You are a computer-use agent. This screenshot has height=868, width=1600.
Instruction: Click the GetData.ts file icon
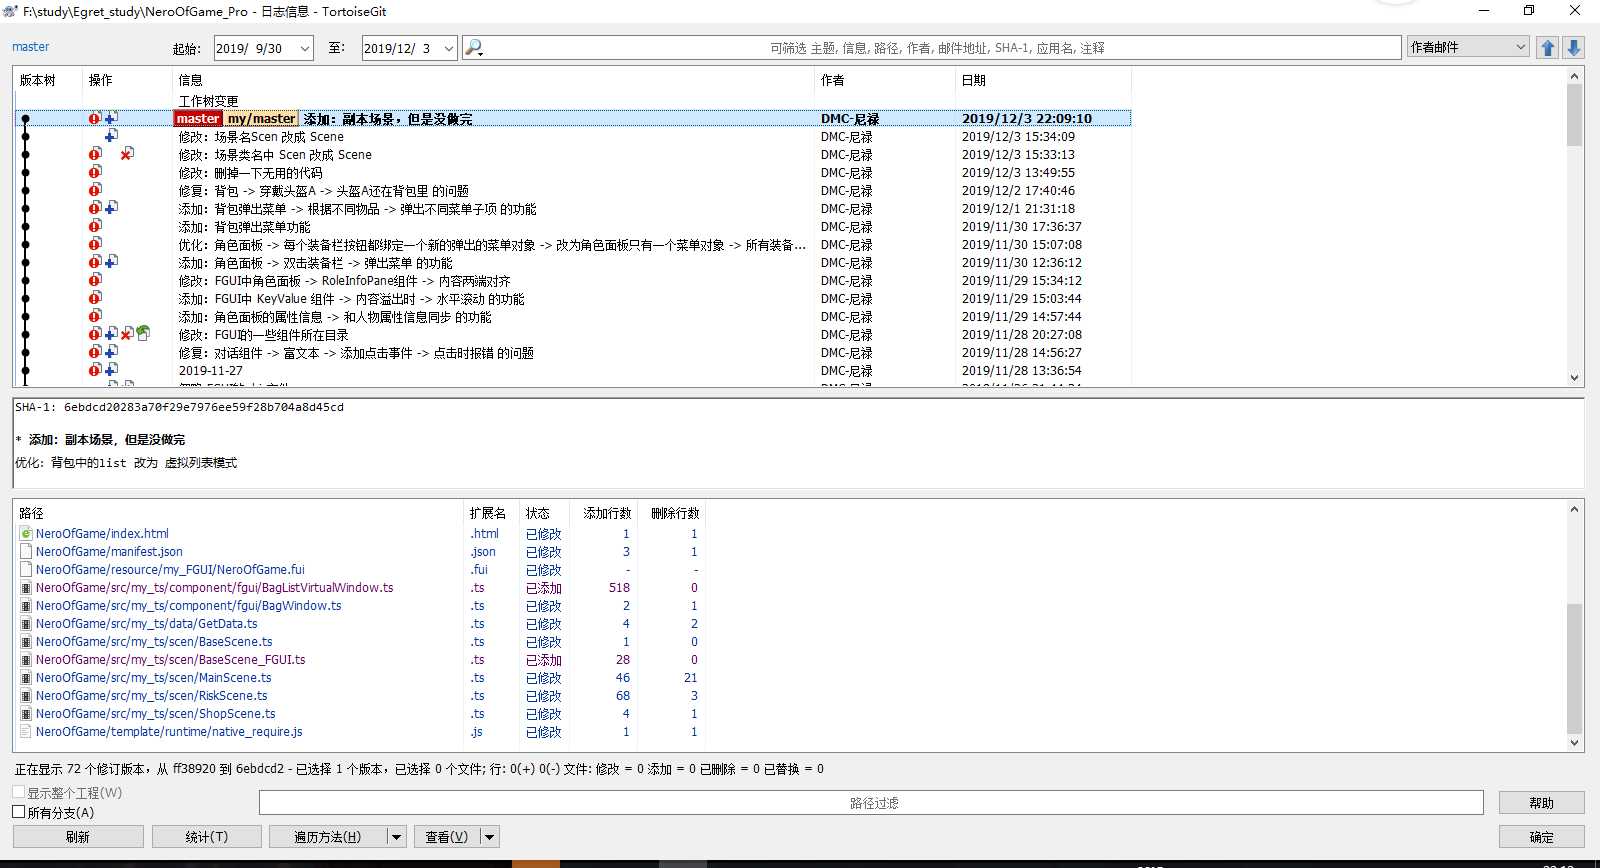point(26,624)
